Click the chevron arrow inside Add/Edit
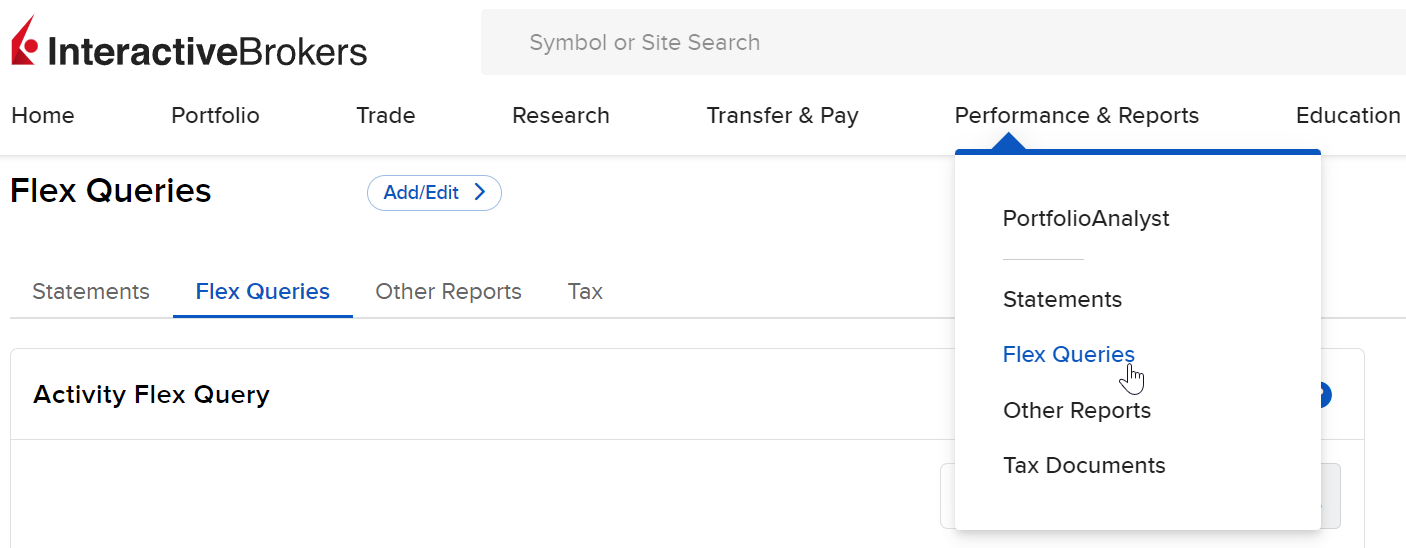1406x548 pixels. click(479, 193)
